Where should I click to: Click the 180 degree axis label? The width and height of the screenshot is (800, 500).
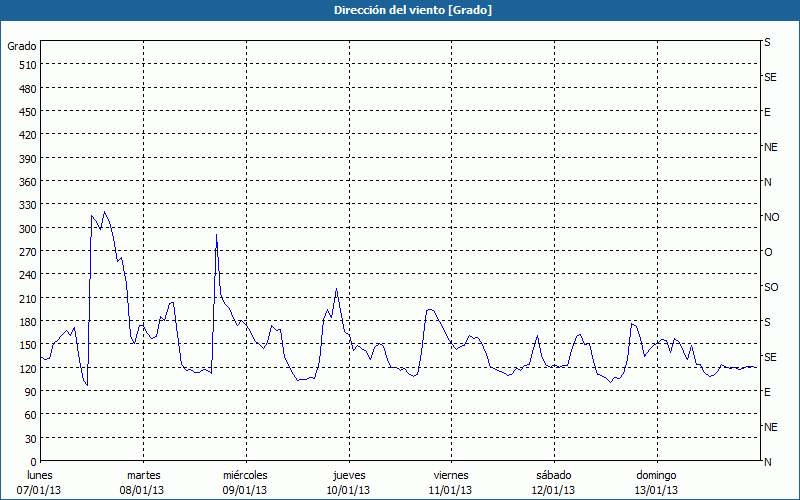tap(26, 322)
